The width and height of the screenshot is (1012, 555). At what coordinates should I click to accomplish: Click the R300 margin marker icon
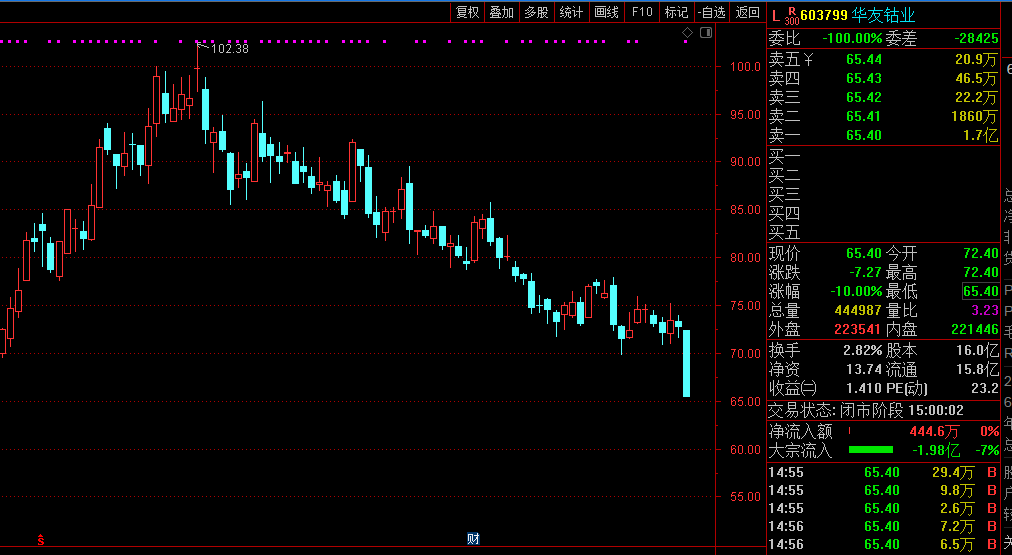pyautogui.click(x=791, y=15)
